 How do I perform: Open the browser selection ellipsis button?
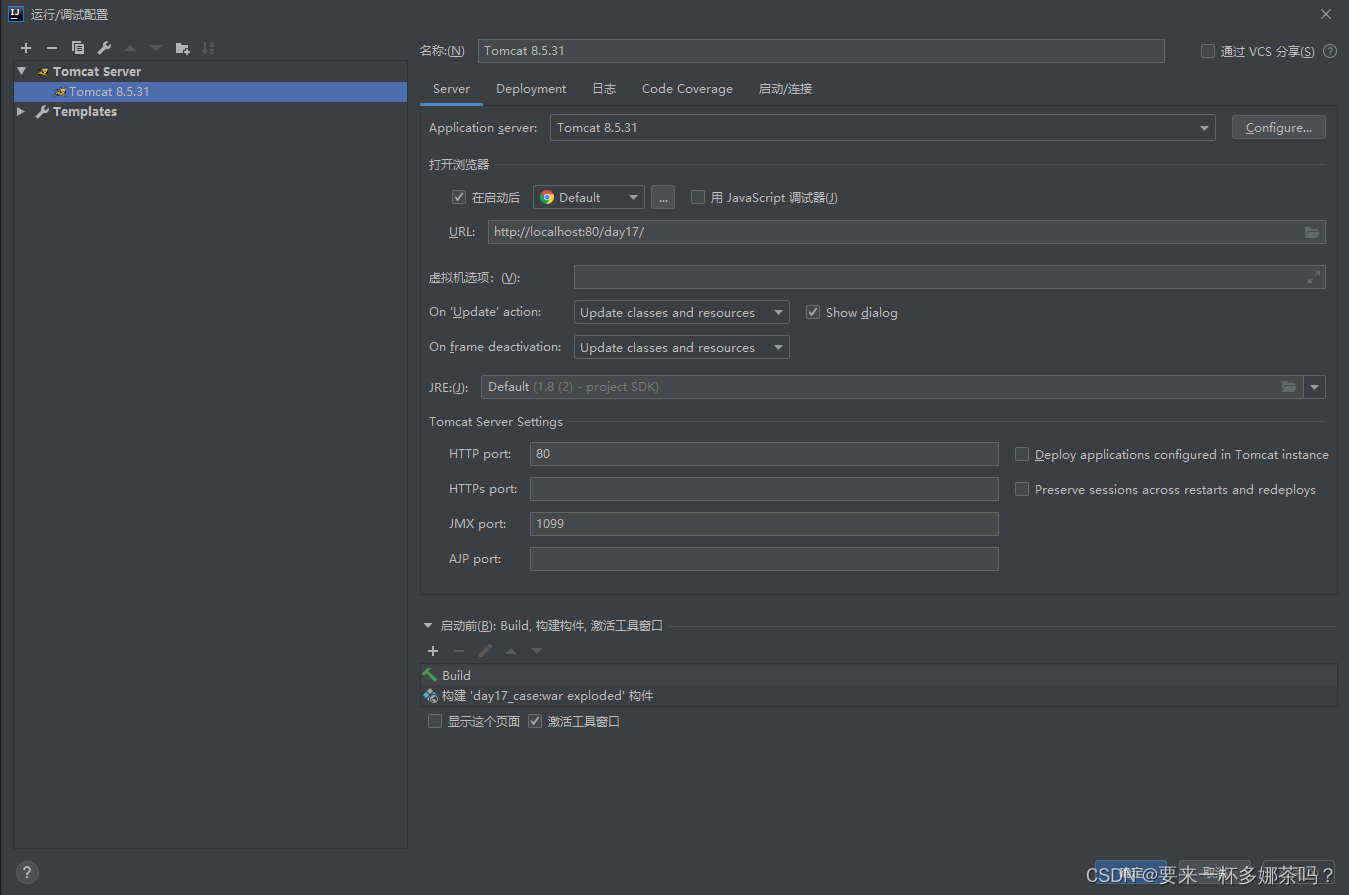click(663, 197)
